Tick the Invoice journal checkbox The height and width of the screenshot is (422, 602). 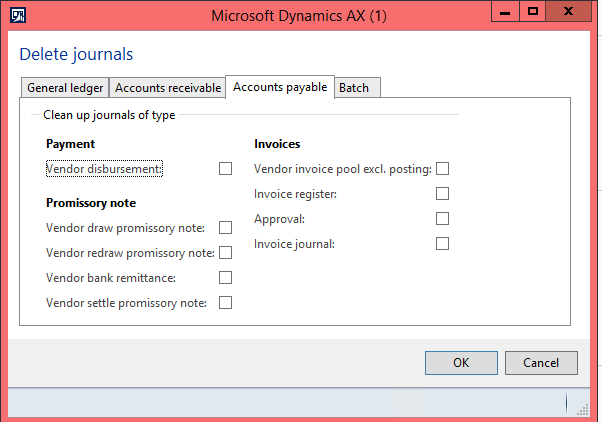[443, 243]
